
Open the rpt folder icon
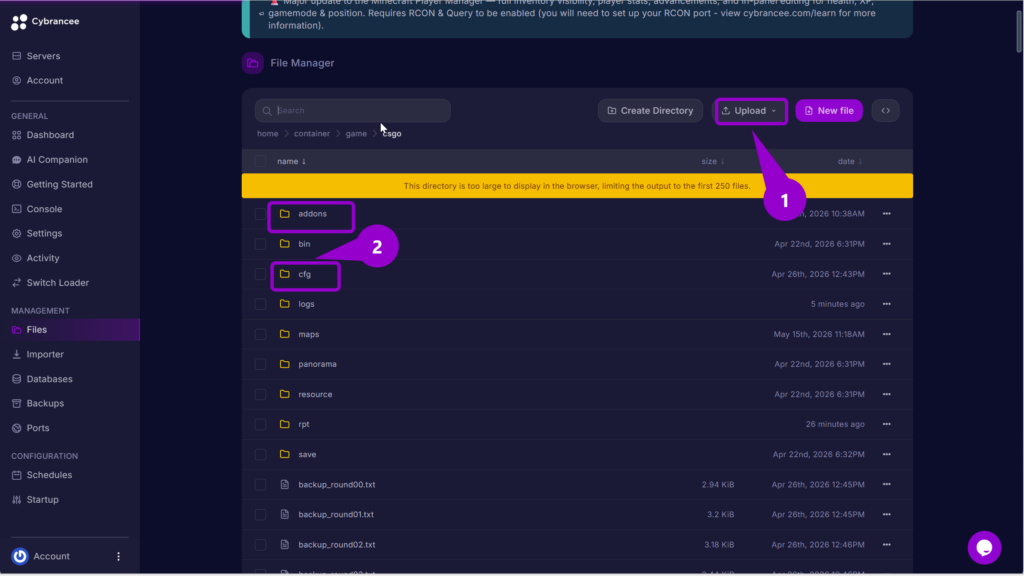pos(285,424)
